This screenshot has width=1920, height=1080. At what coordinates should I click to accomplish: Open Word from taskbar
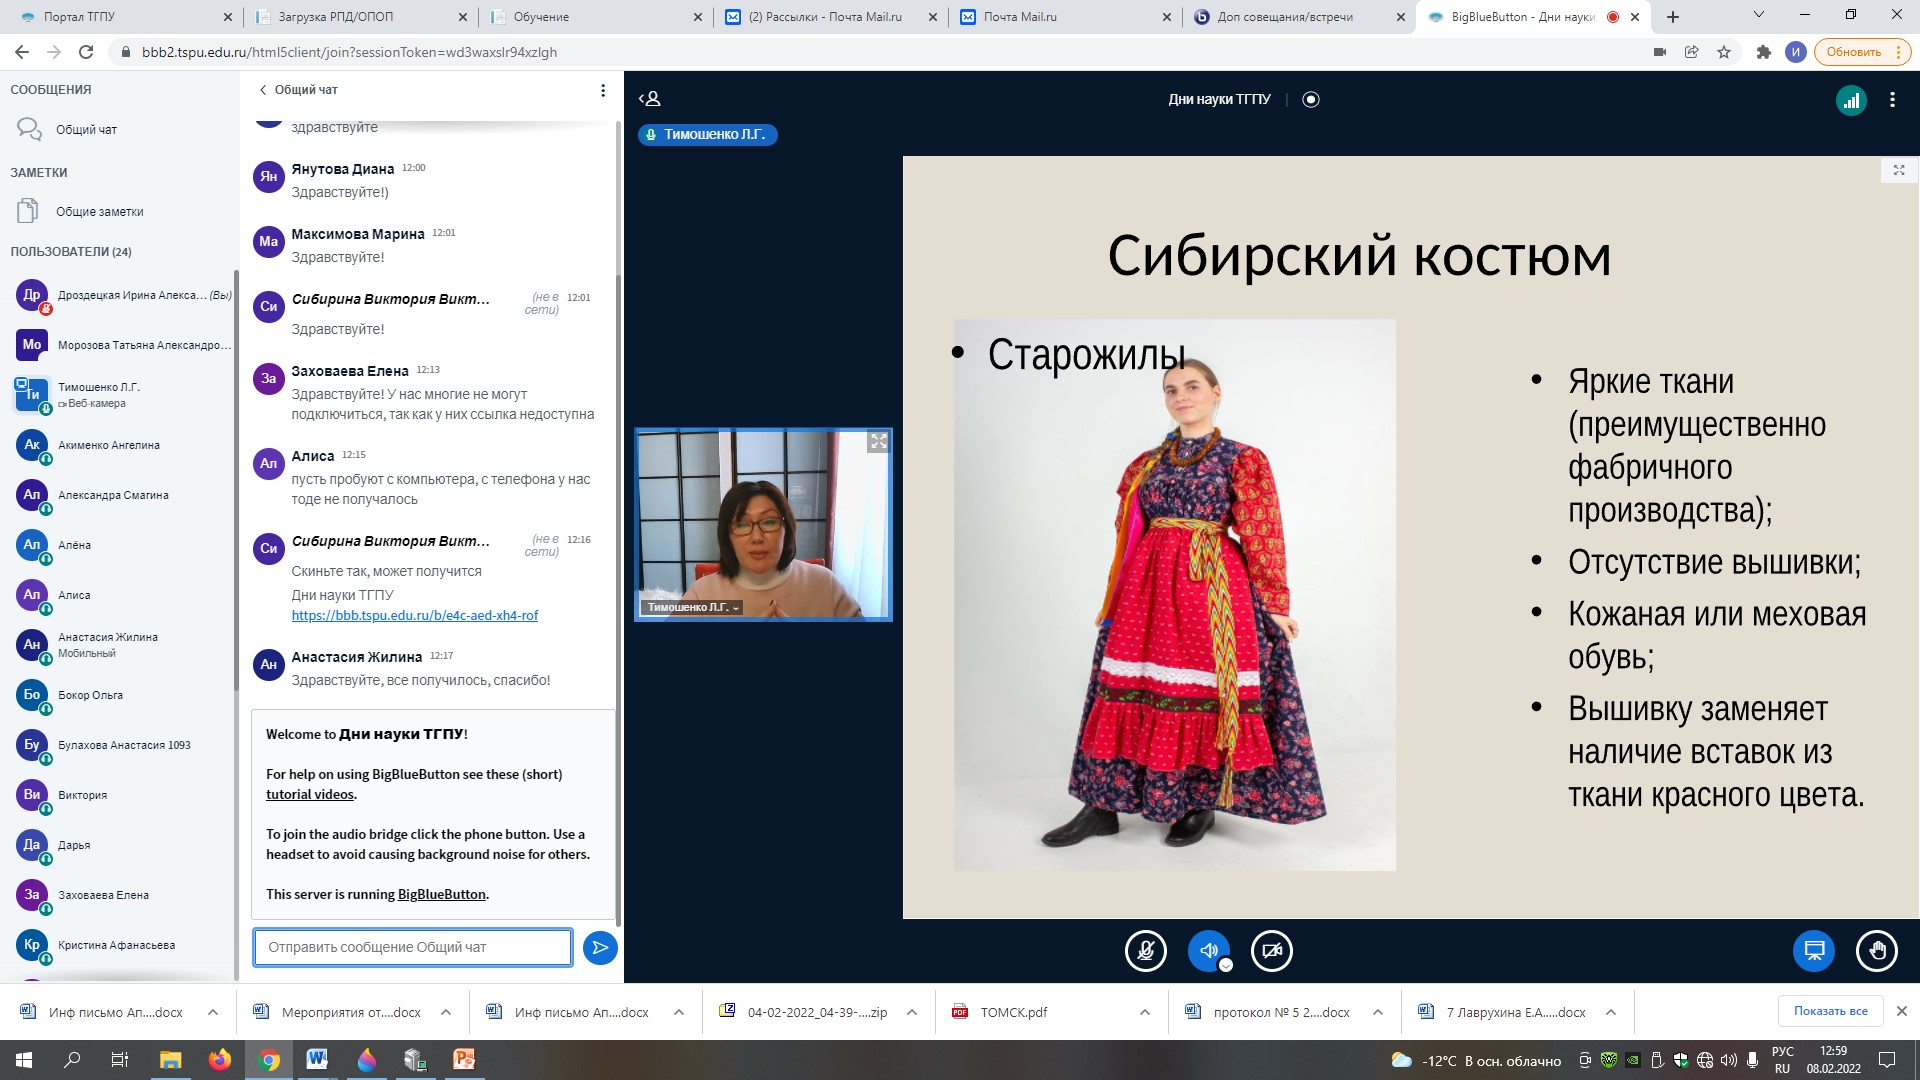(x=317, y=1060)
